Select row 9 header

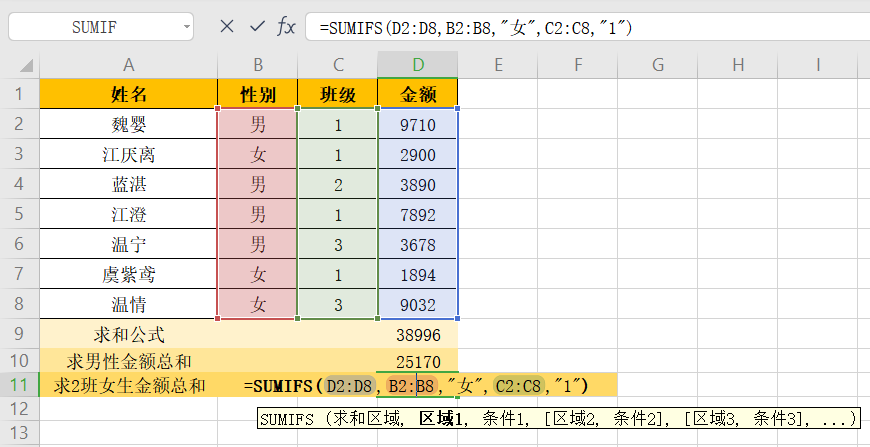[x=19, y=334]
